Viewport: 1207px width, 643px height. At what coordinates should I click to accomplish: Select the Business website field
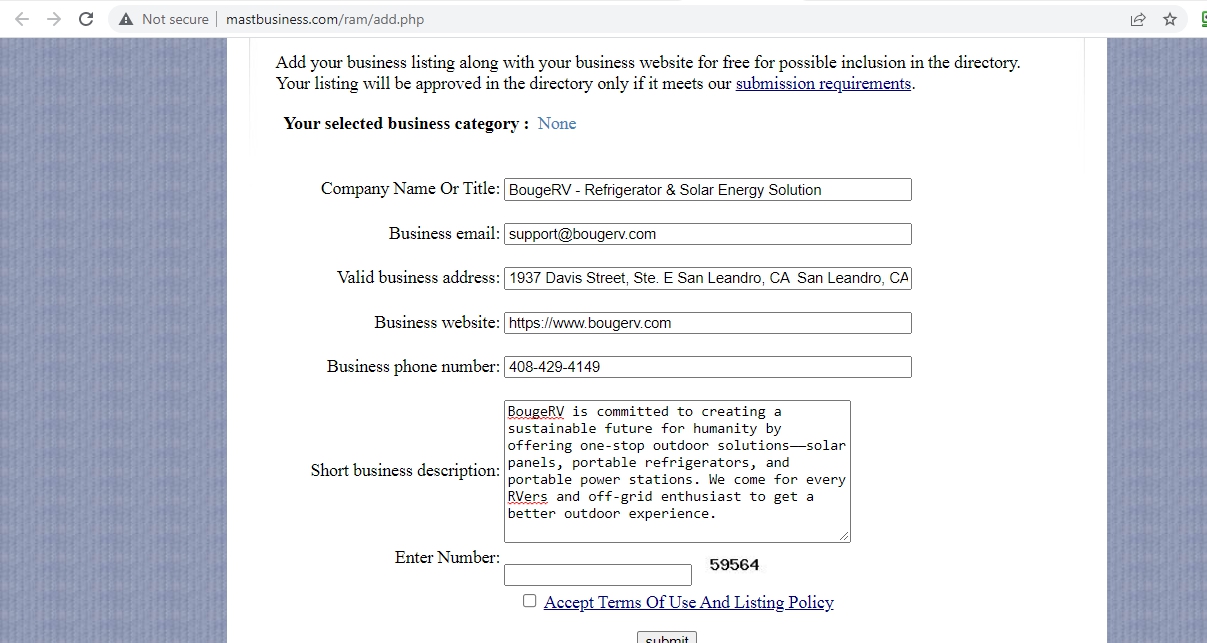coord(707,323)
